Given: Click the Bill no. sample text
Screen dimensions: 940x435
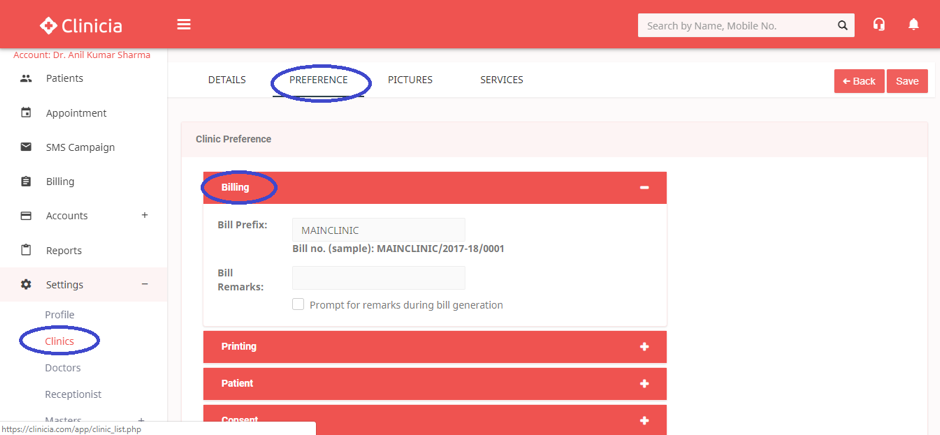Looking at the screenshot, I should [398, 249].
